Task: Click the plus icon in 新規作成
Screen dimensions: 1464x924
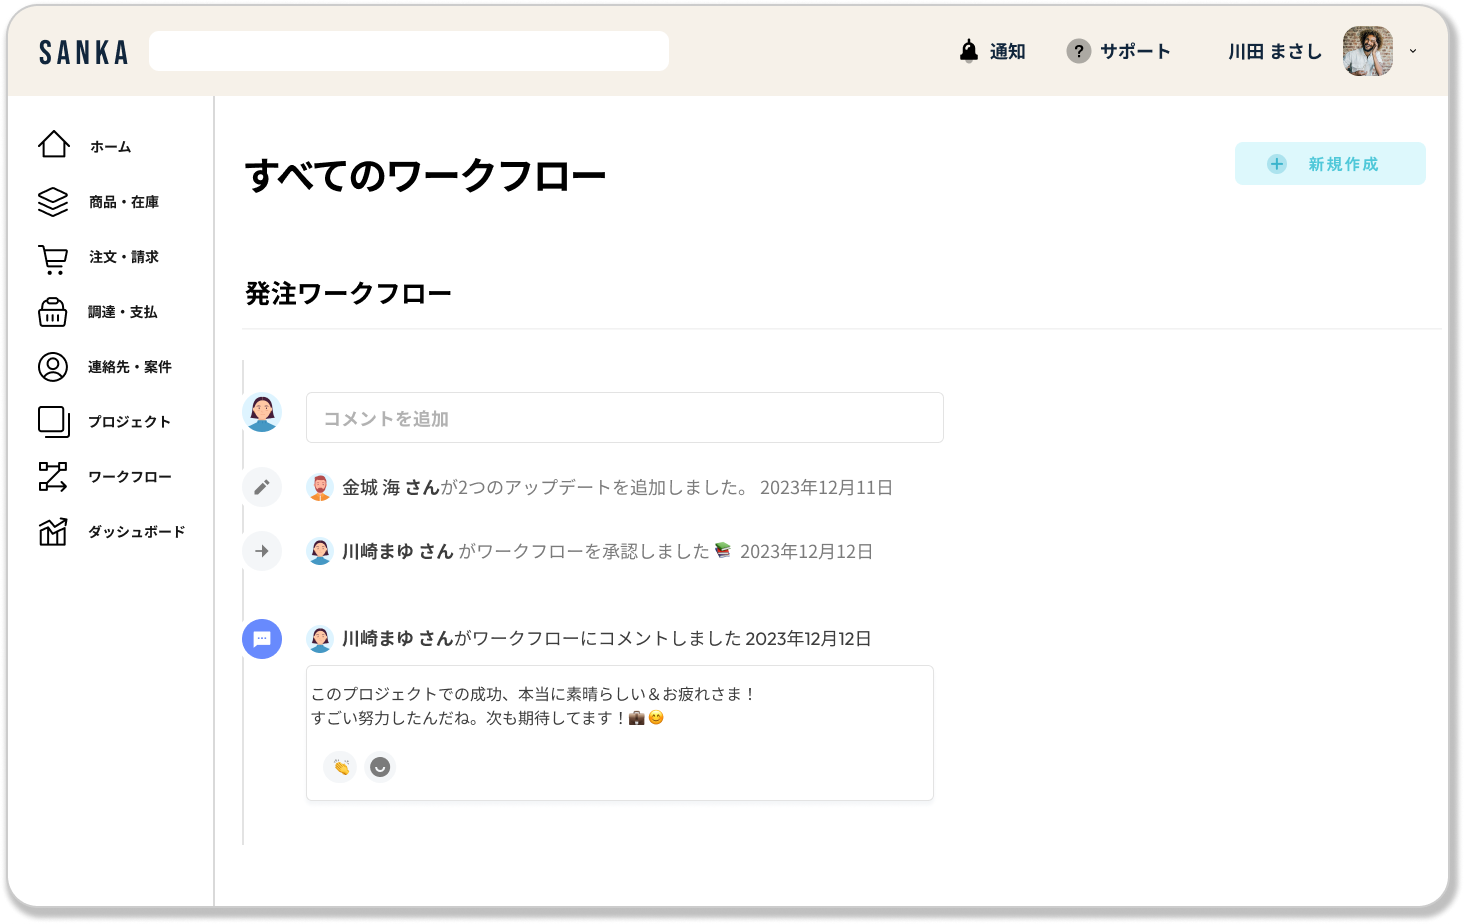Action: (x=1277, y=164)
